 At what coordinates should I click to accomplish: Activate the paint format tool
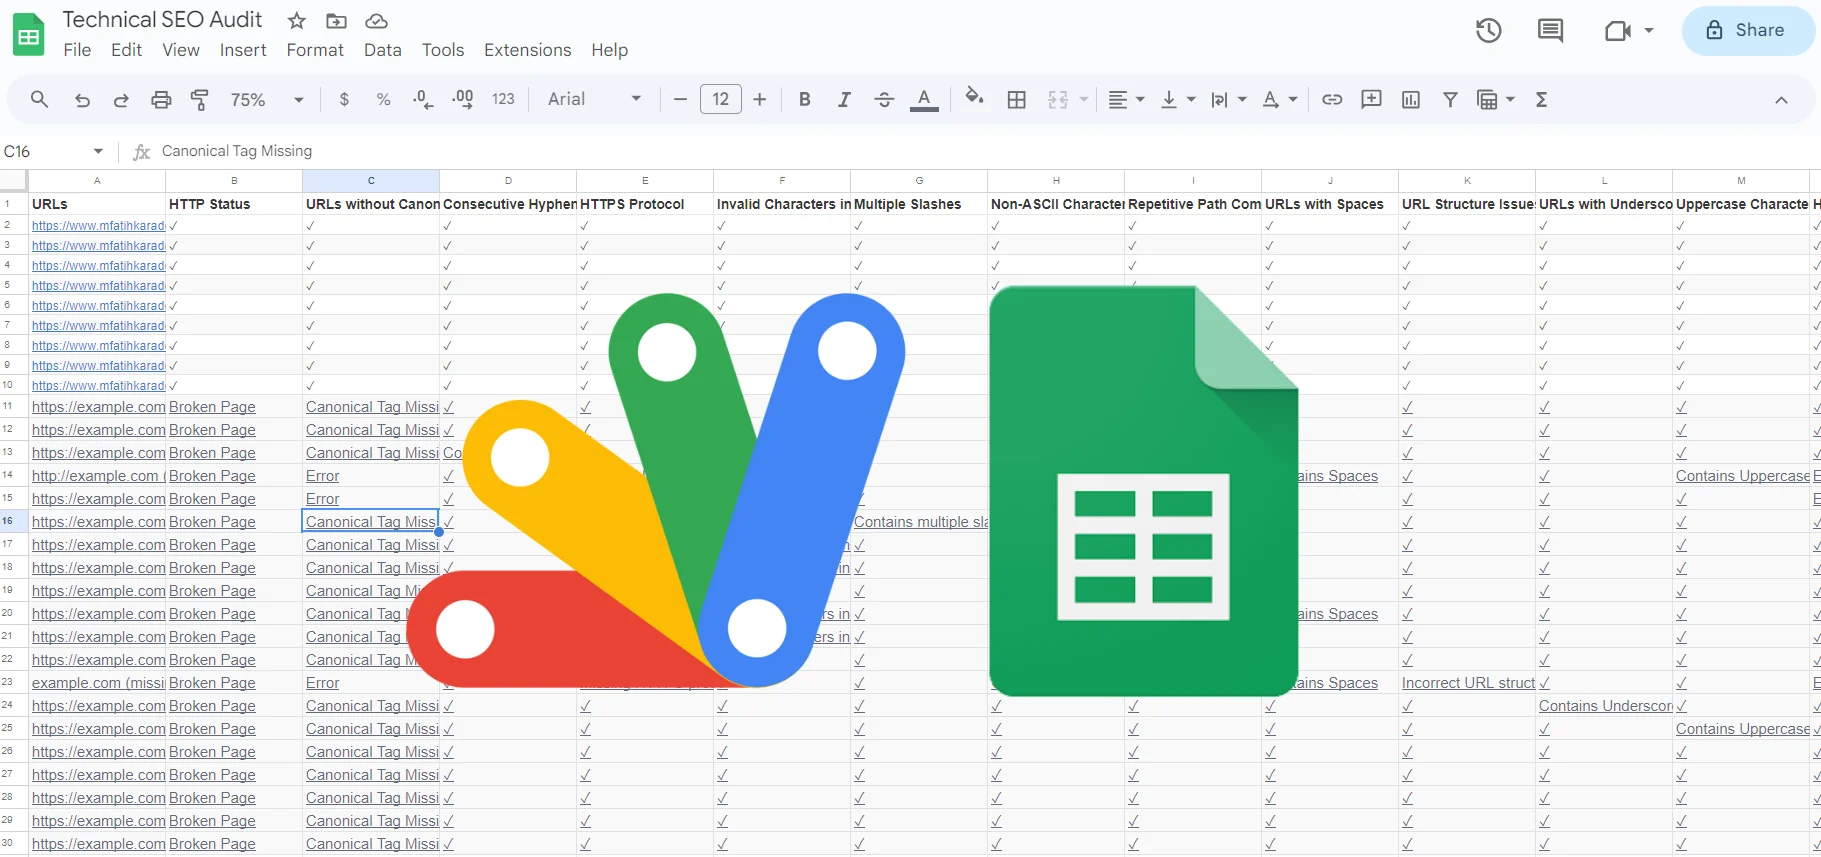(200, 99)
